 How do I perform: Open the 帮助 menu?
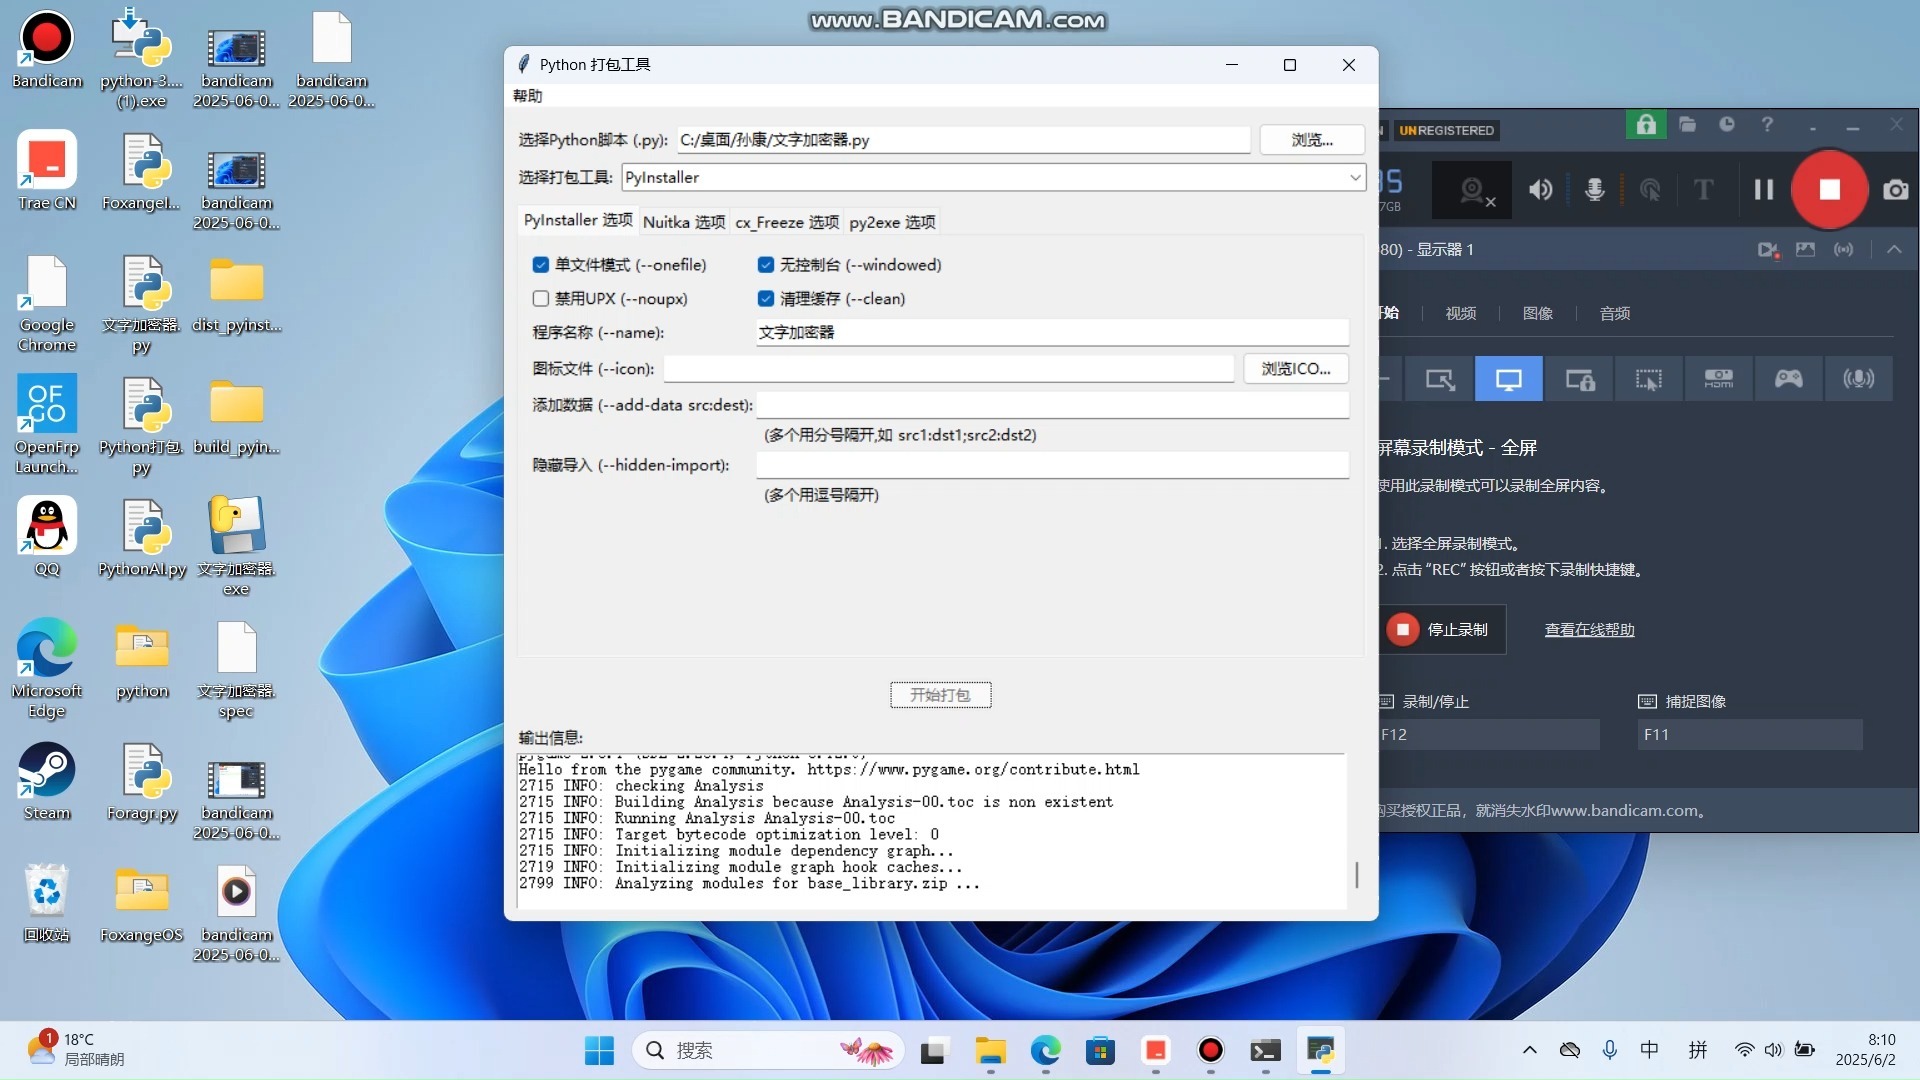[527, 96]
